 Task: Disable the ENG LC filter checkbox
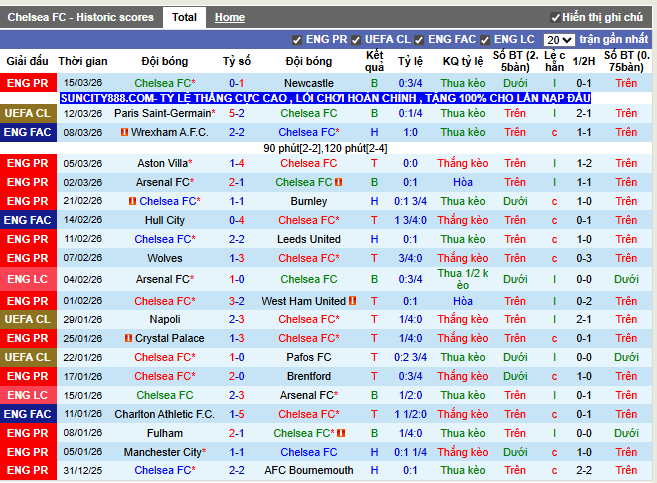486,40
